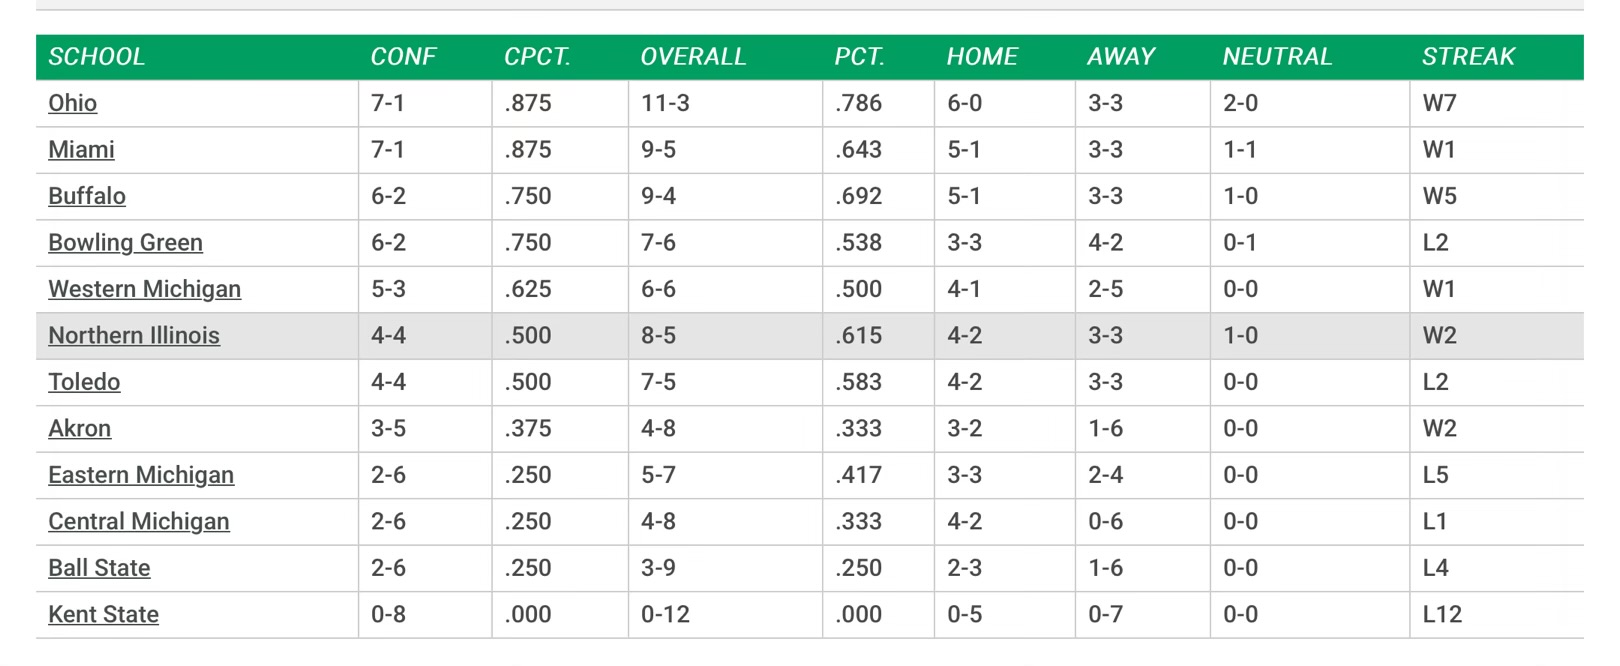The width and height of the screenshot is (1620, 666).
Task: Open the Northern Illinois school link
Action: (134, 336)
